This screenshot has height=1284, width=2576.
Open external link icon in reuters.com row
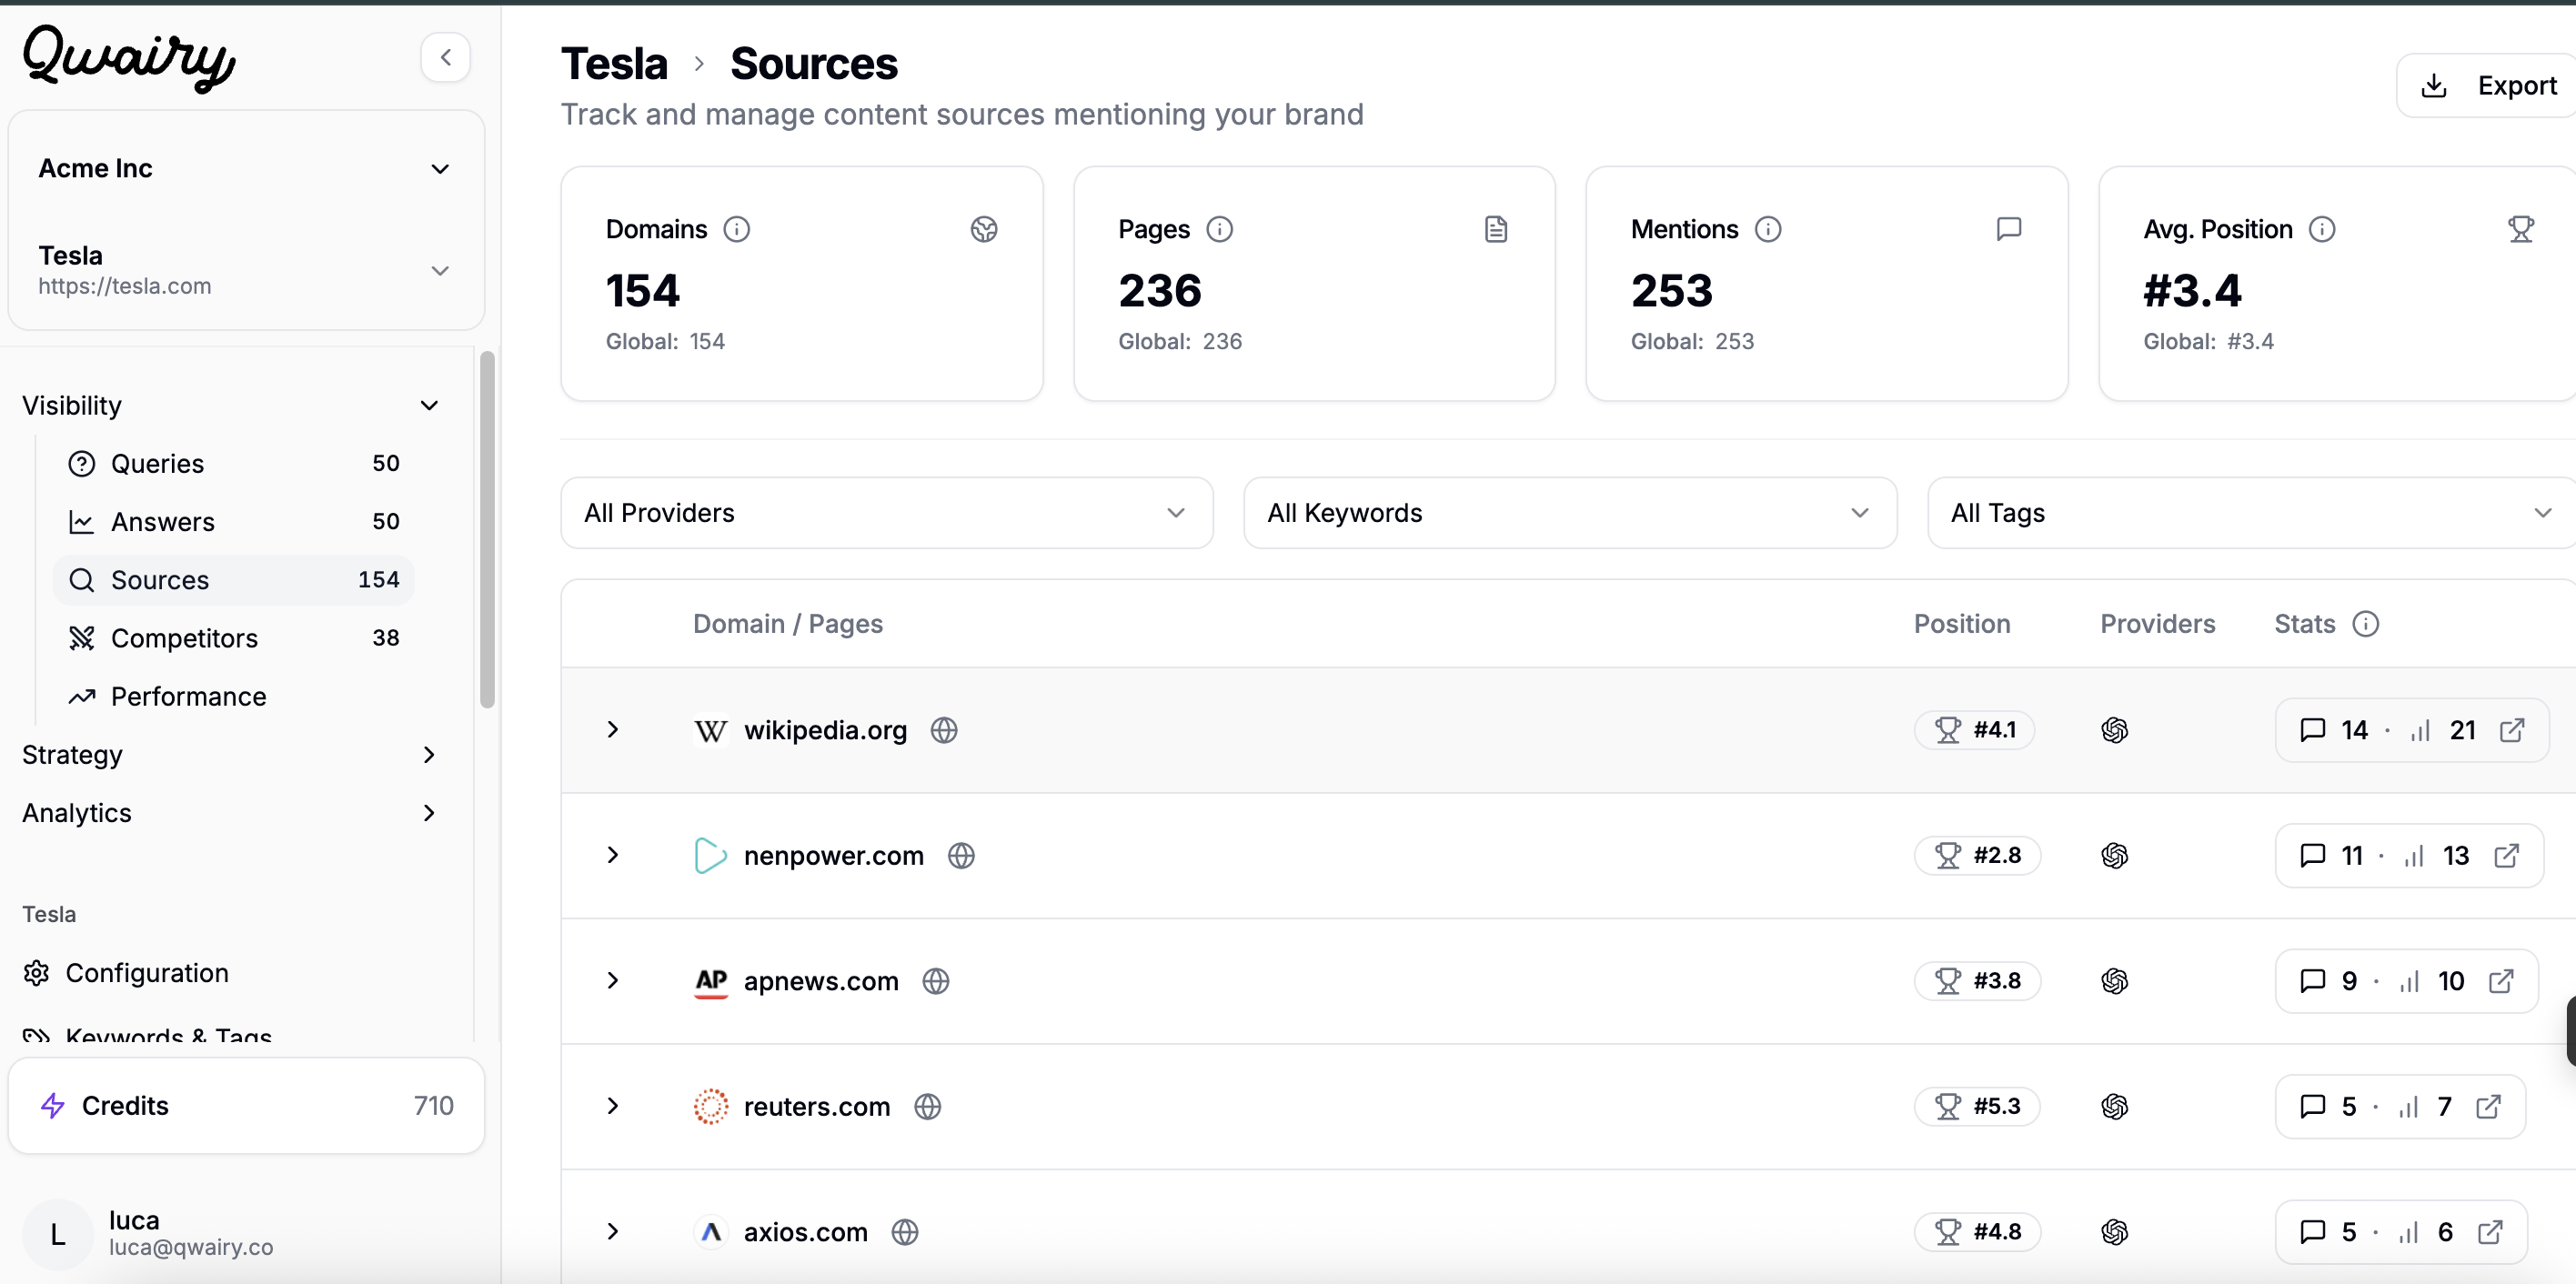pyautogui.click(x=2489, y=1107)
